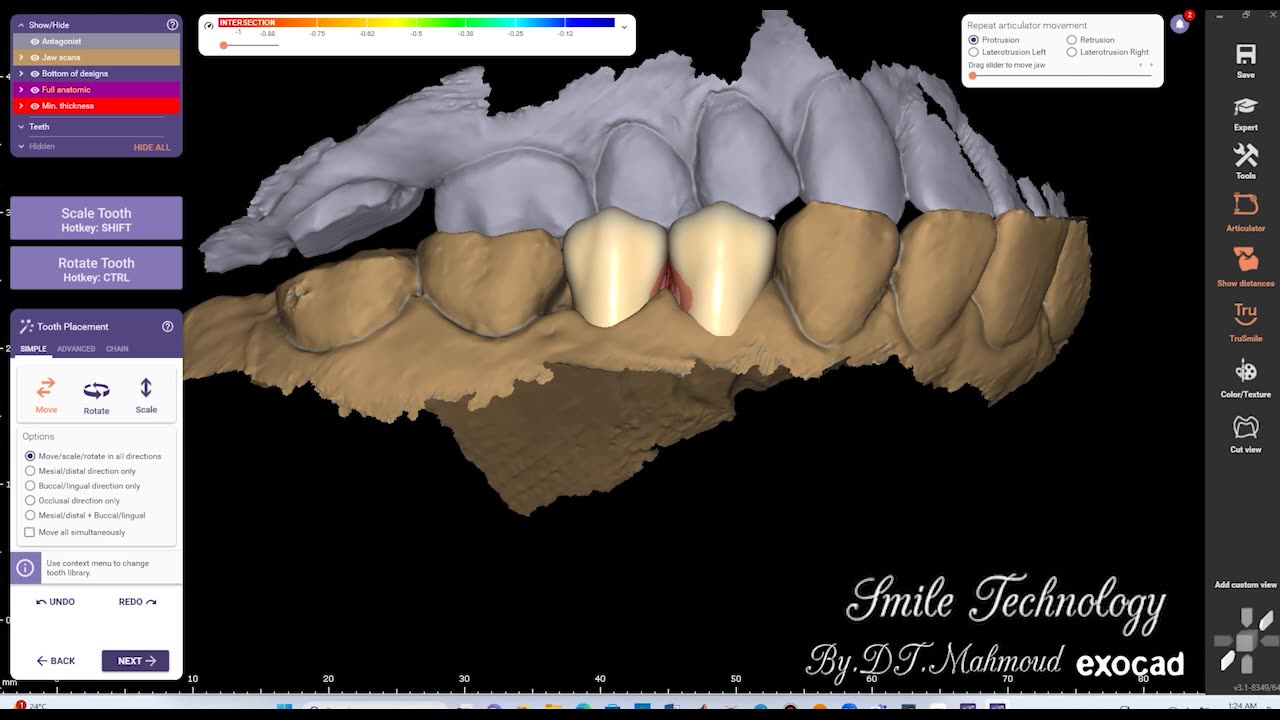
Task: Select Protrusion articulator movement
Action: tap(974, 40)
